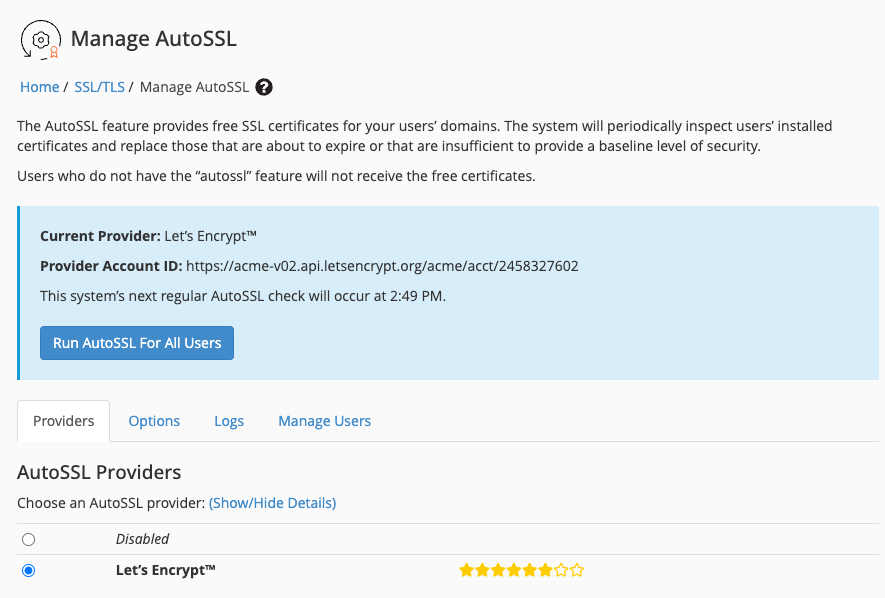The image size is (885, 598).
Task: Open the question mark help icon
Action: click(x=263, y=87)
